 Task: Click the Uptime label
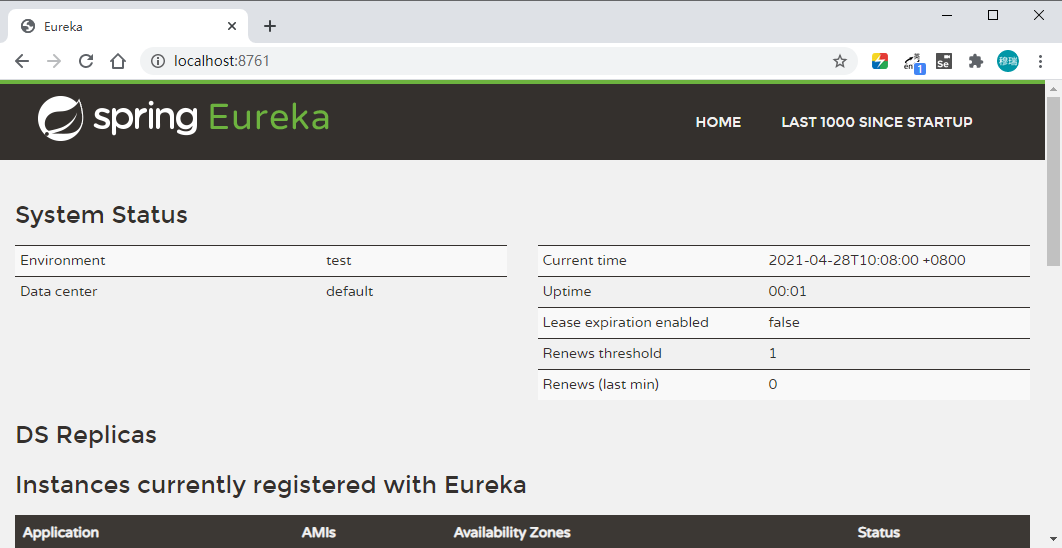[x=567, y=292]
